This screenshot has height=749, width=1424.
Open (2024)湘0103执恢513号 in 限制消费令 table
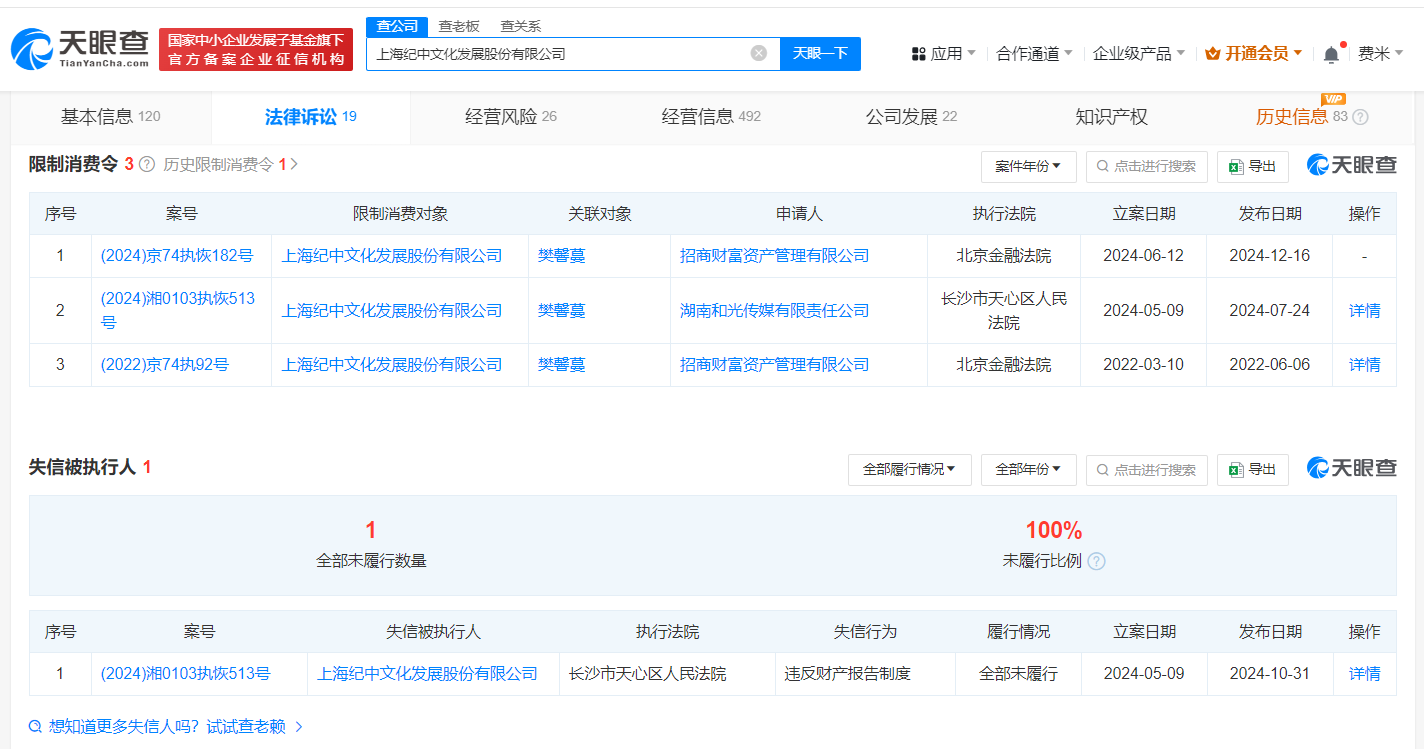(178, 310)
